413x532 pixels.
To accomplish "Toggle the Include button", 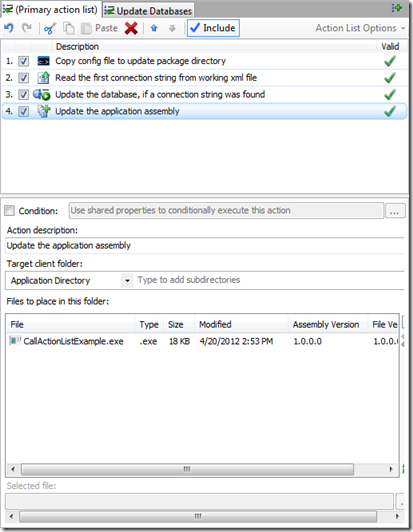I will coord(213,28).
